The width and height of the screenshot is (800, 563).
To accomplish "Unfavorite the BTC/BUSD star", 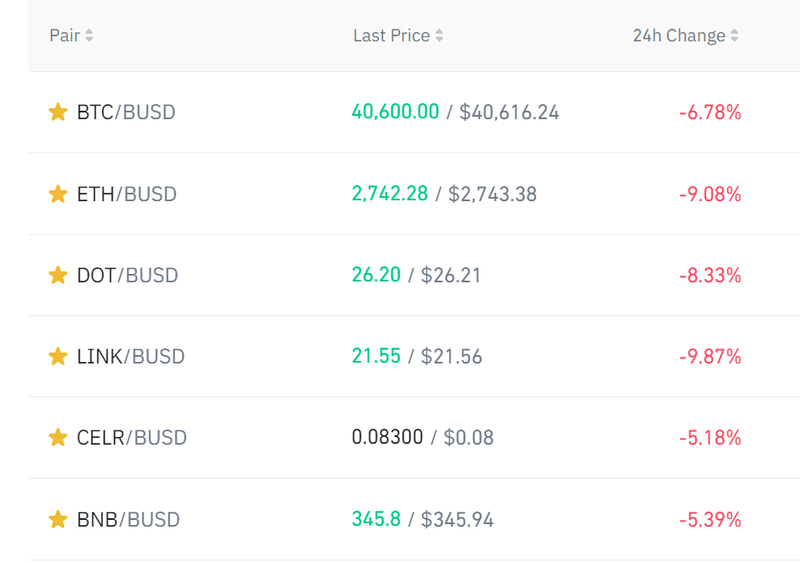I will [58, 112].
